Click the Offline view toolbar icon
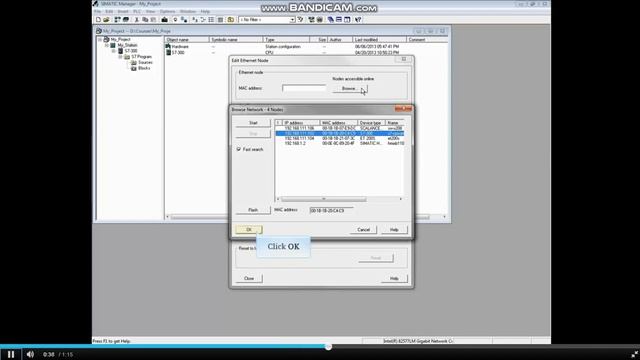 coord(184,20)
